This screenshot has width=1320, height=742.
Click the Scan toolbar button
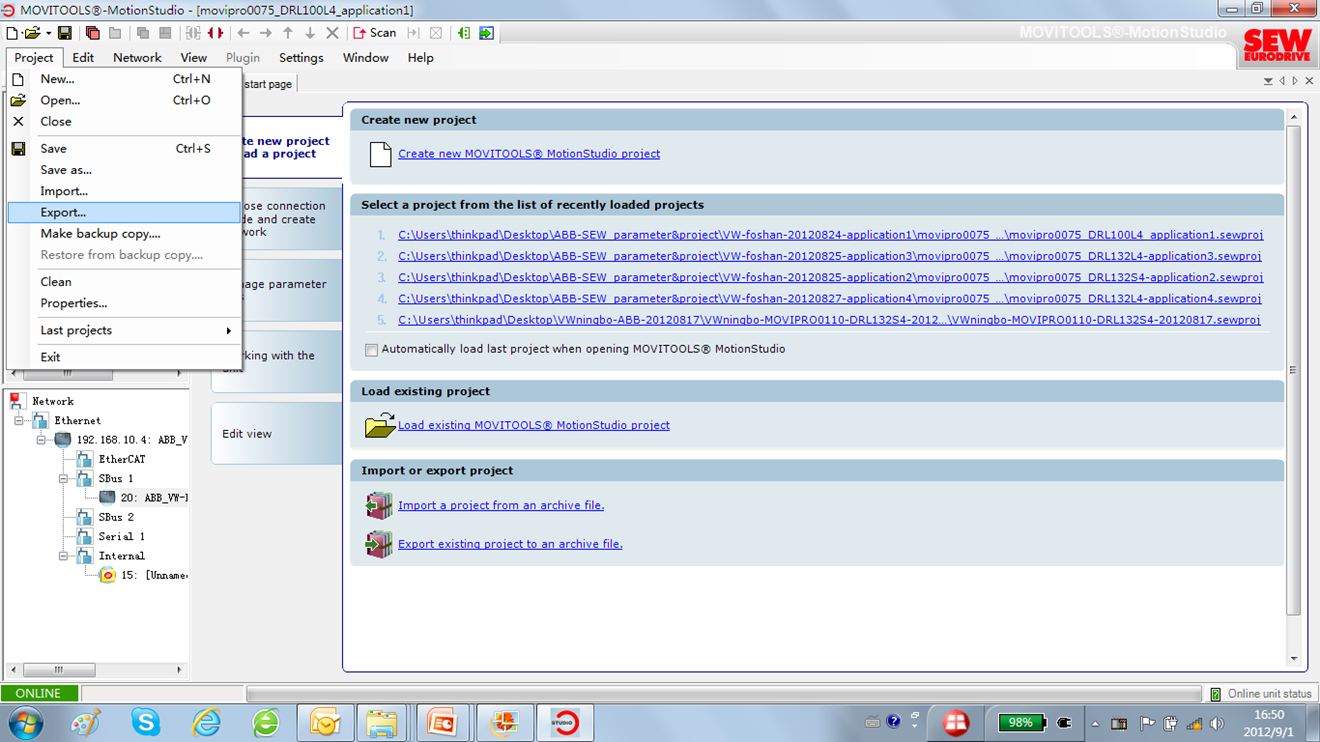[375, 33]
